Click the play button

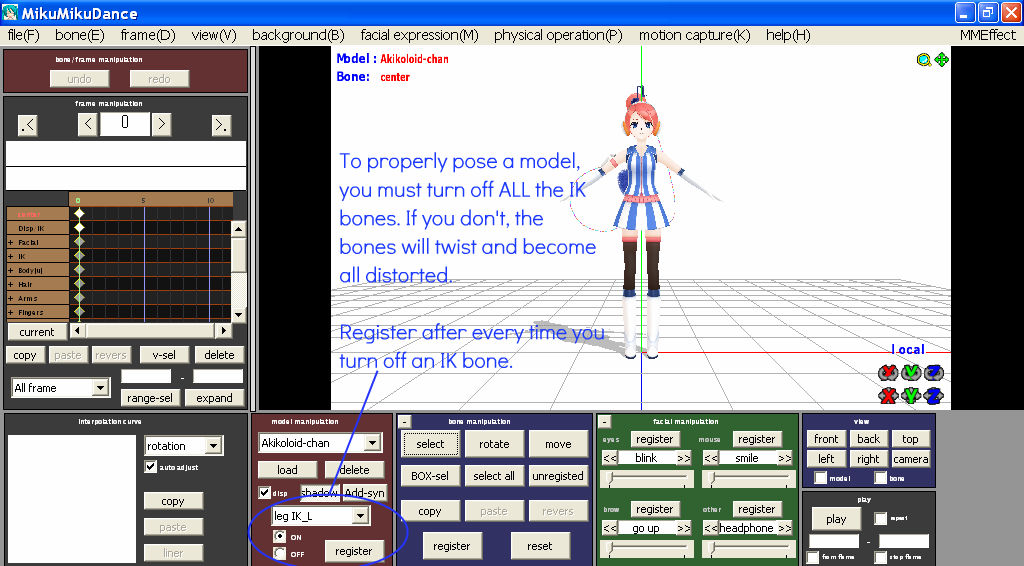click(x=836, y=519)
